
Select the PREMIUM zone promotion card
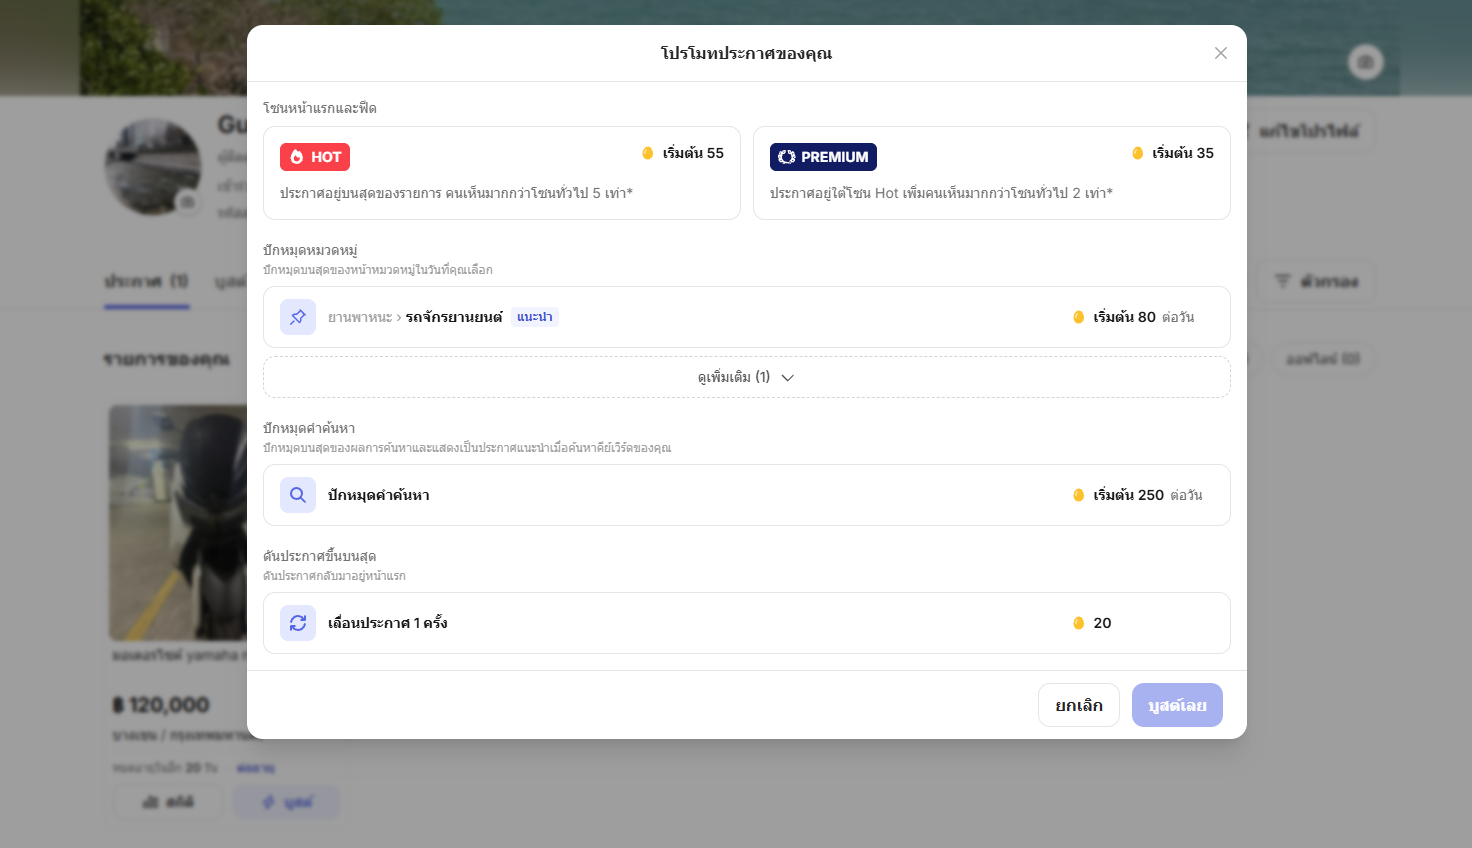point(992,173)
